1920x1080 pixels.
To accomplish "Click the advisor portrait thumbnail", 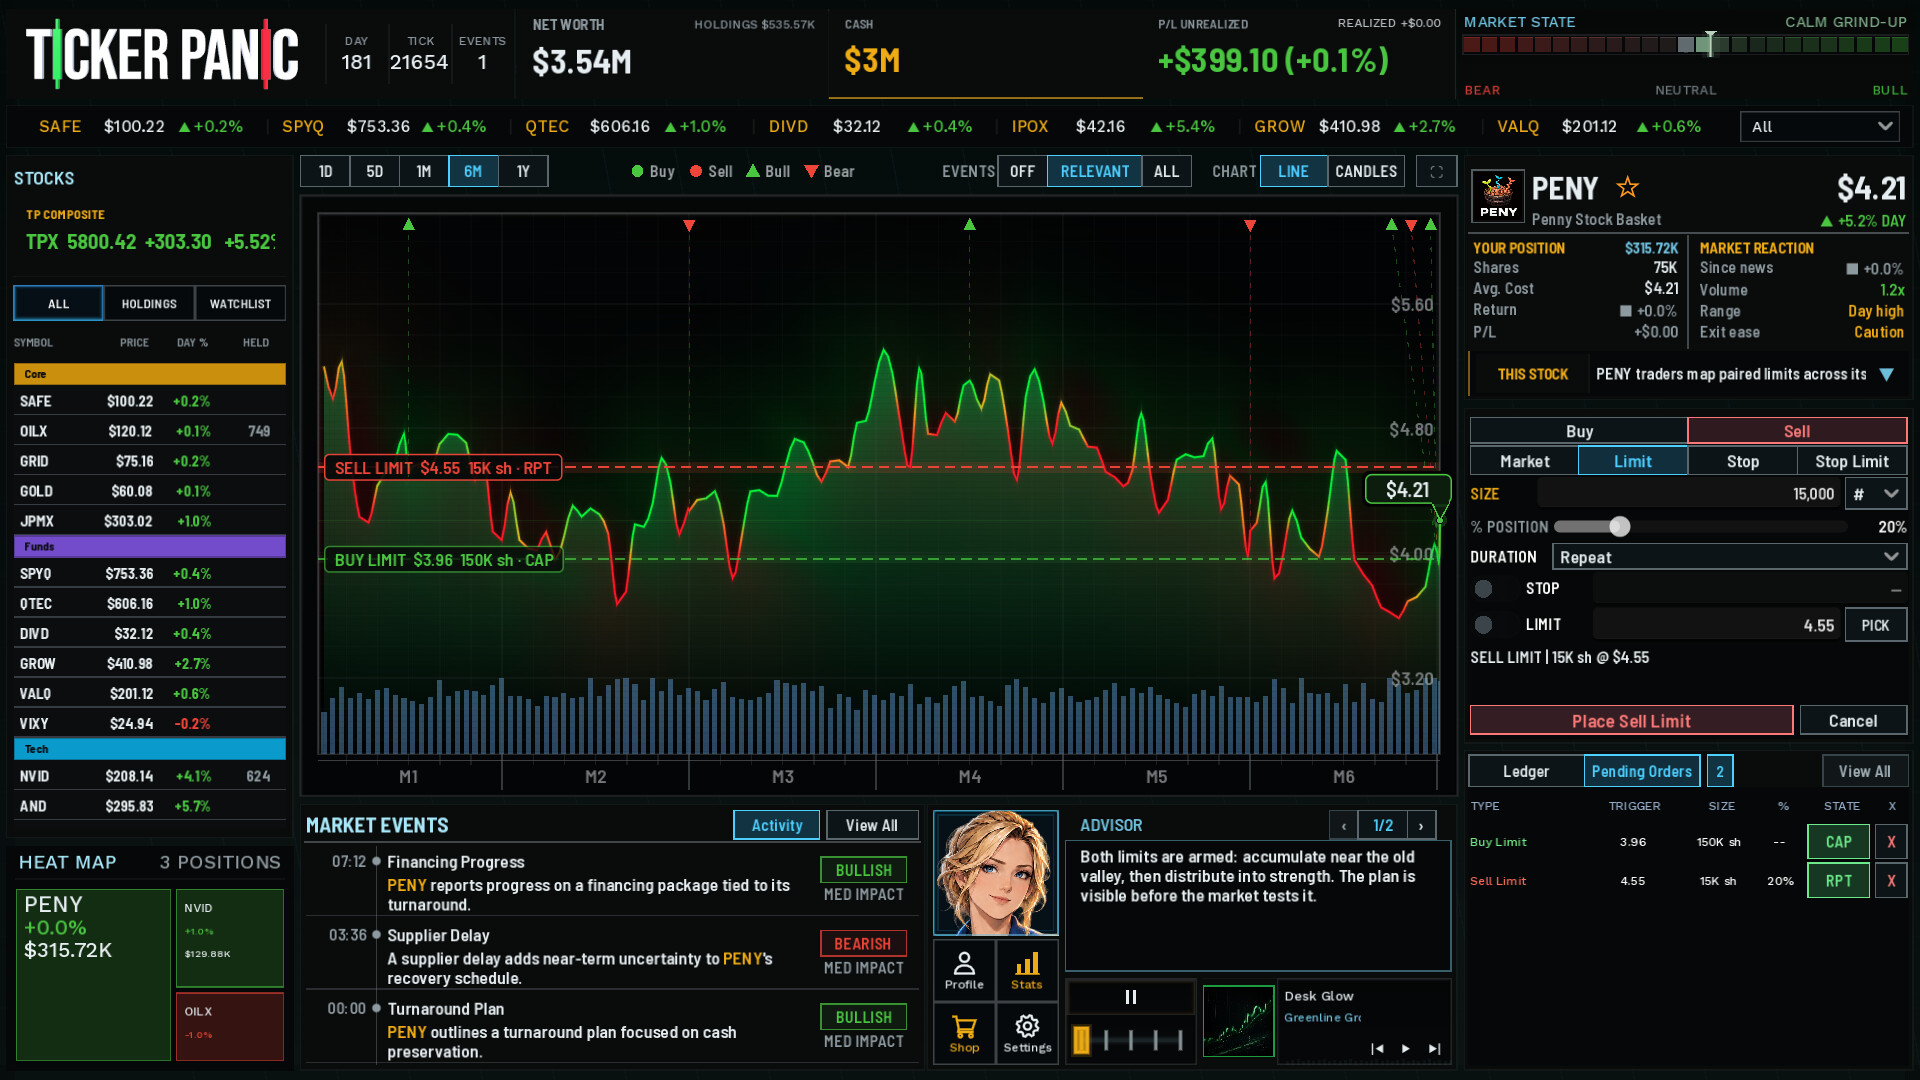I will click(995, 873).
